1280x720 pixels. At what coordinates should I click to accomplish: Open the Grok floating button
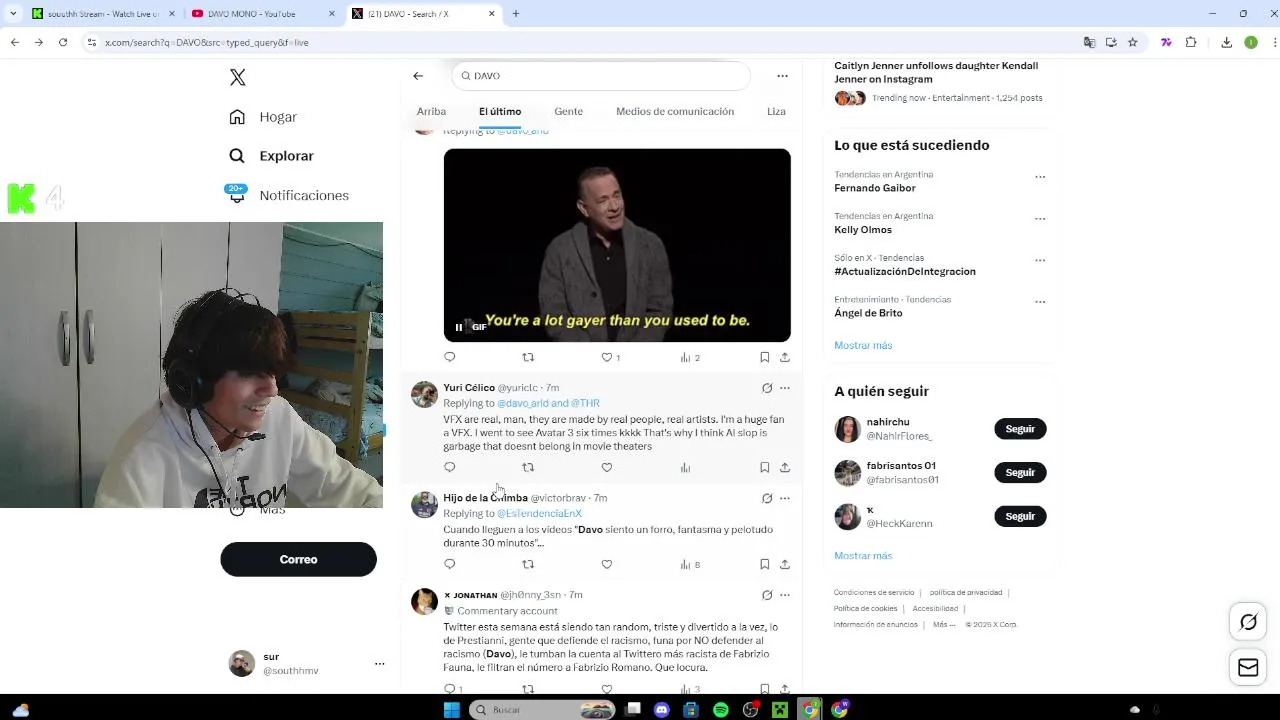(x=1248, y=622)
